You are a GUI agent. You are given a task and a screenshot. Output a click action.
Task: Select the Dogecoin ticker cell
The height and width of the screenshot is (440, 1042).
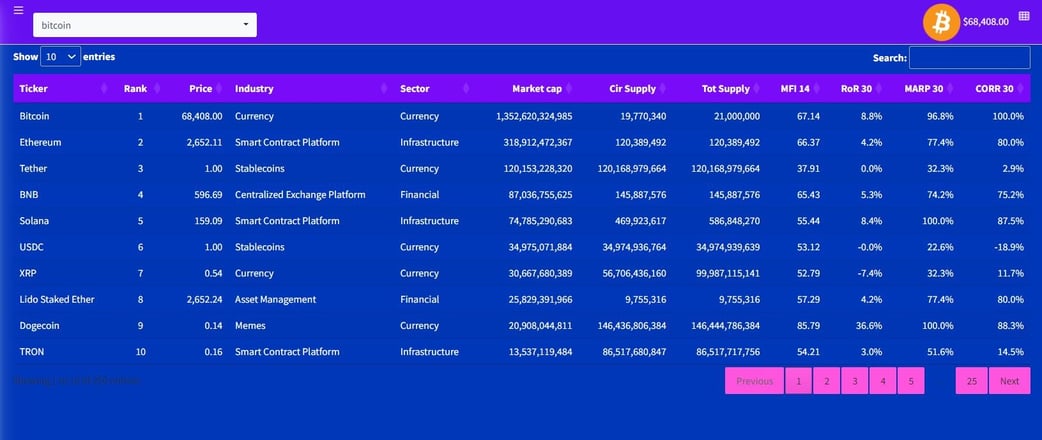(39, 326)
